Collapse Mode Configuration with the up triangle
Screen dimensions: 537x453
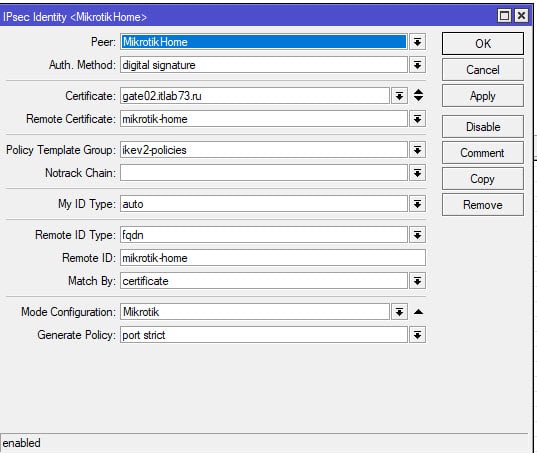[x=418, y=312]
